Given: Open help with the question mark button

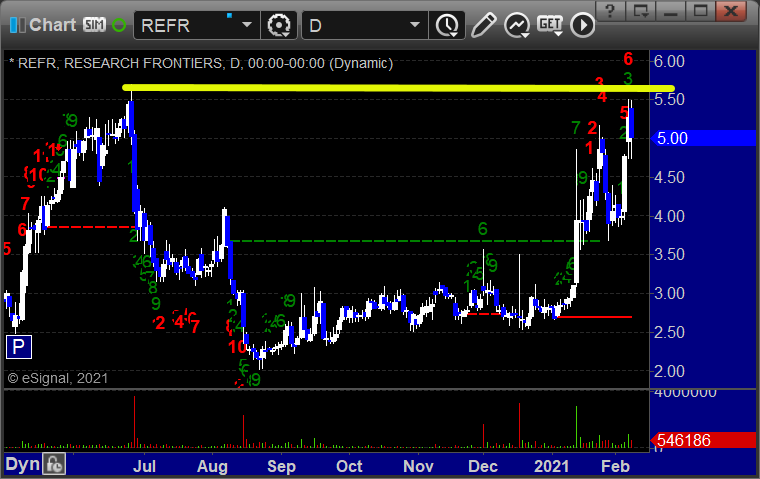Looking at the screenshot, I should pyautogui.click(x=610, y=11).
